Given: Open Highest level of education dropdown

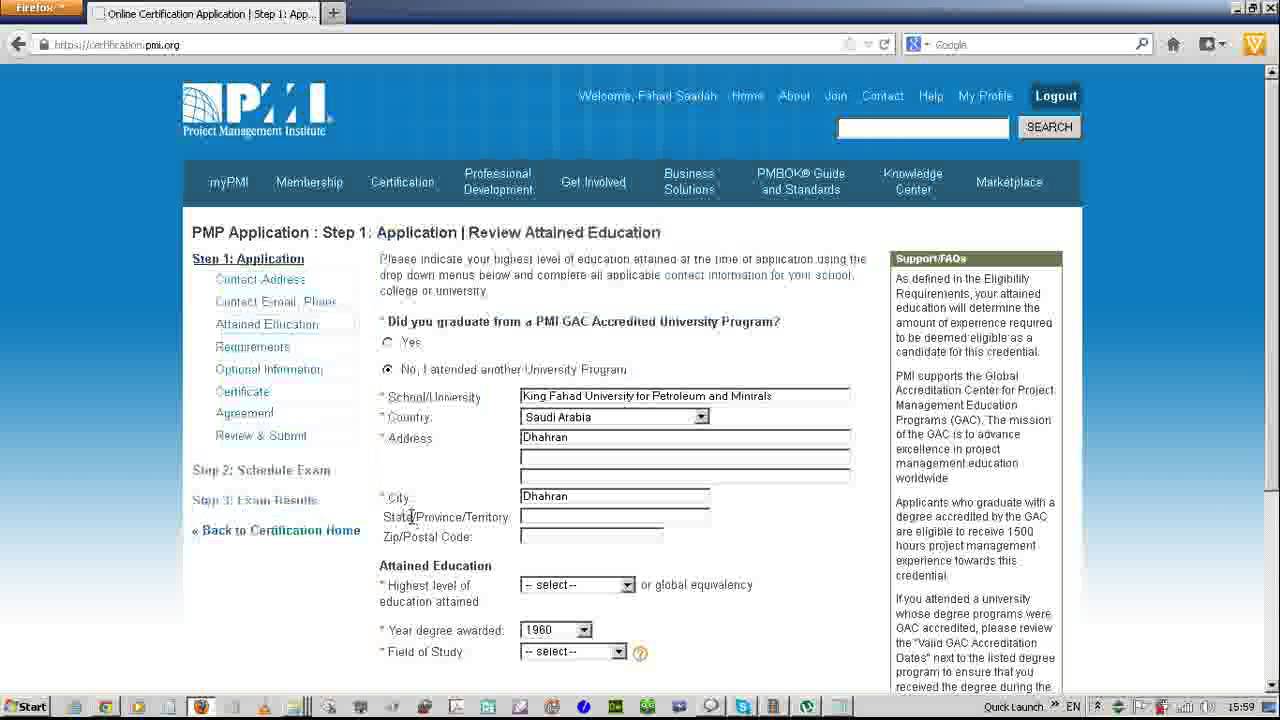Looking at the screenshot, I should [577, 585].
